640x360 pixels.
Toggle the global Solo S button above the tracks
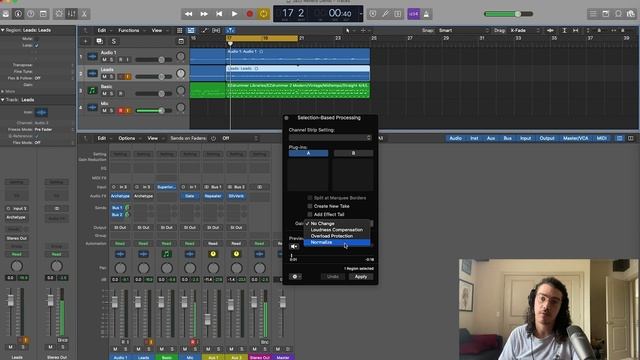(113, 41)
